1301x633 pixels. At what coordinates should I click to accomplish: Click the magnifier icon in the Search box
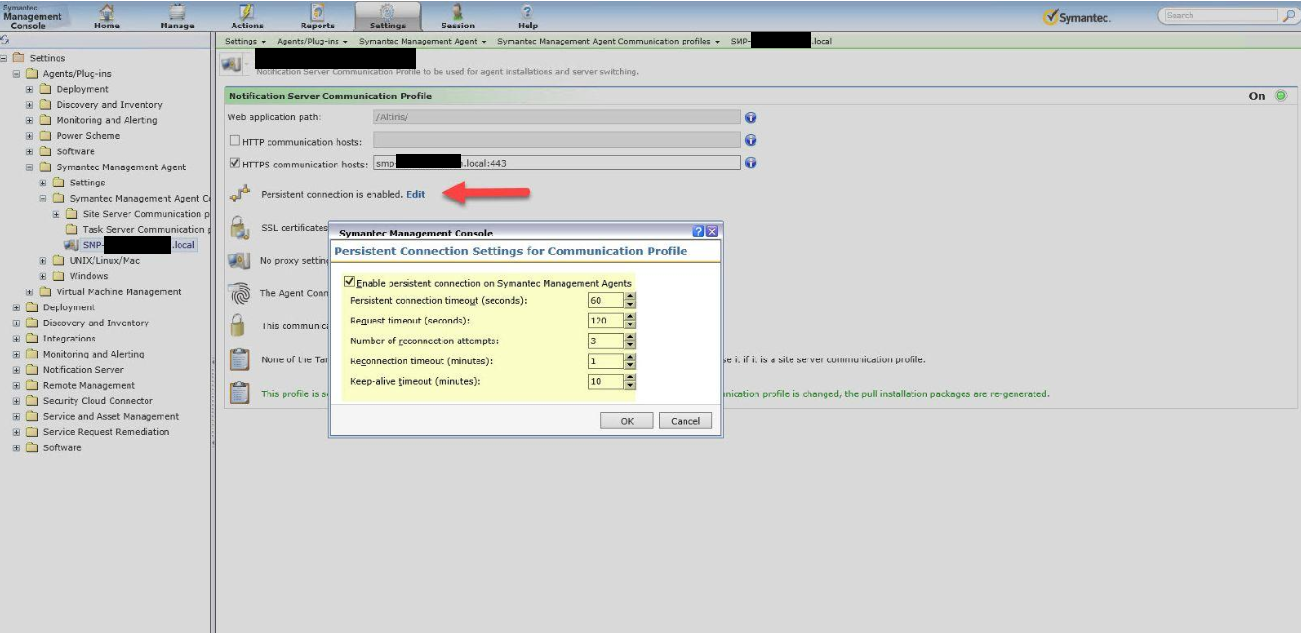coord(1289,16)
